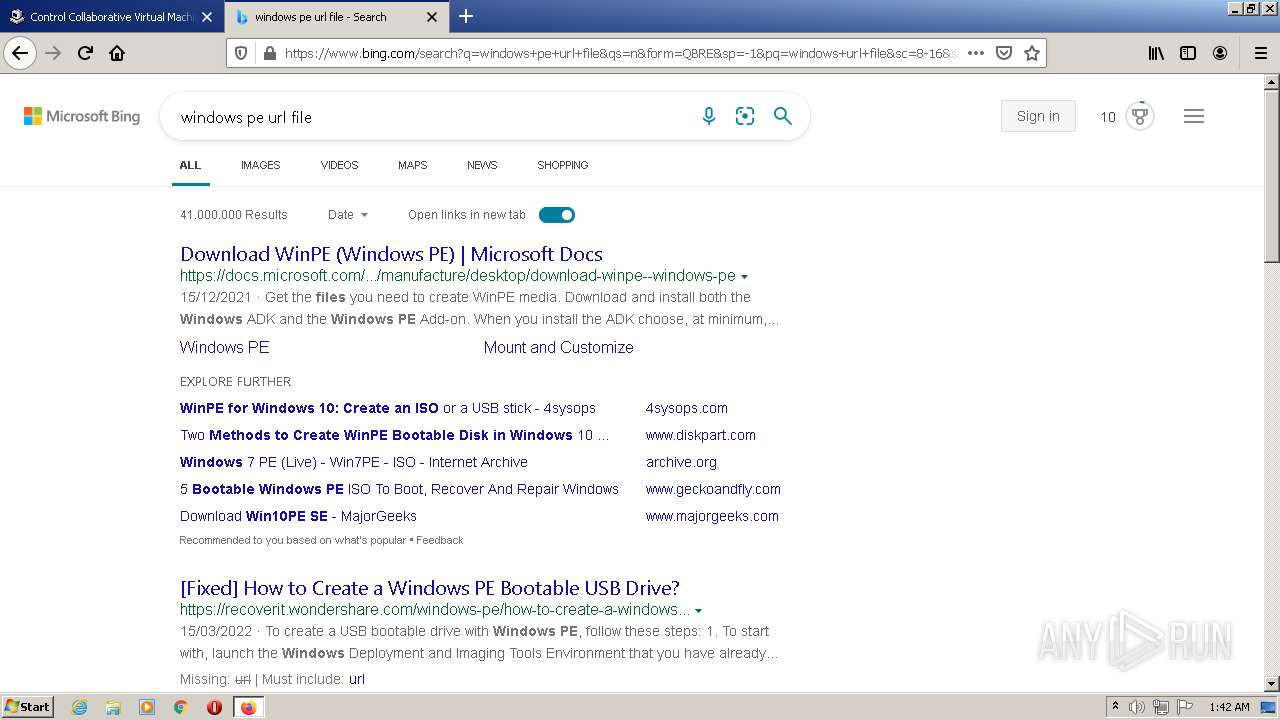This screenshot has height=720, width=1280.
Task: Open the Windows PE sublink
Action: click(225, 347)
